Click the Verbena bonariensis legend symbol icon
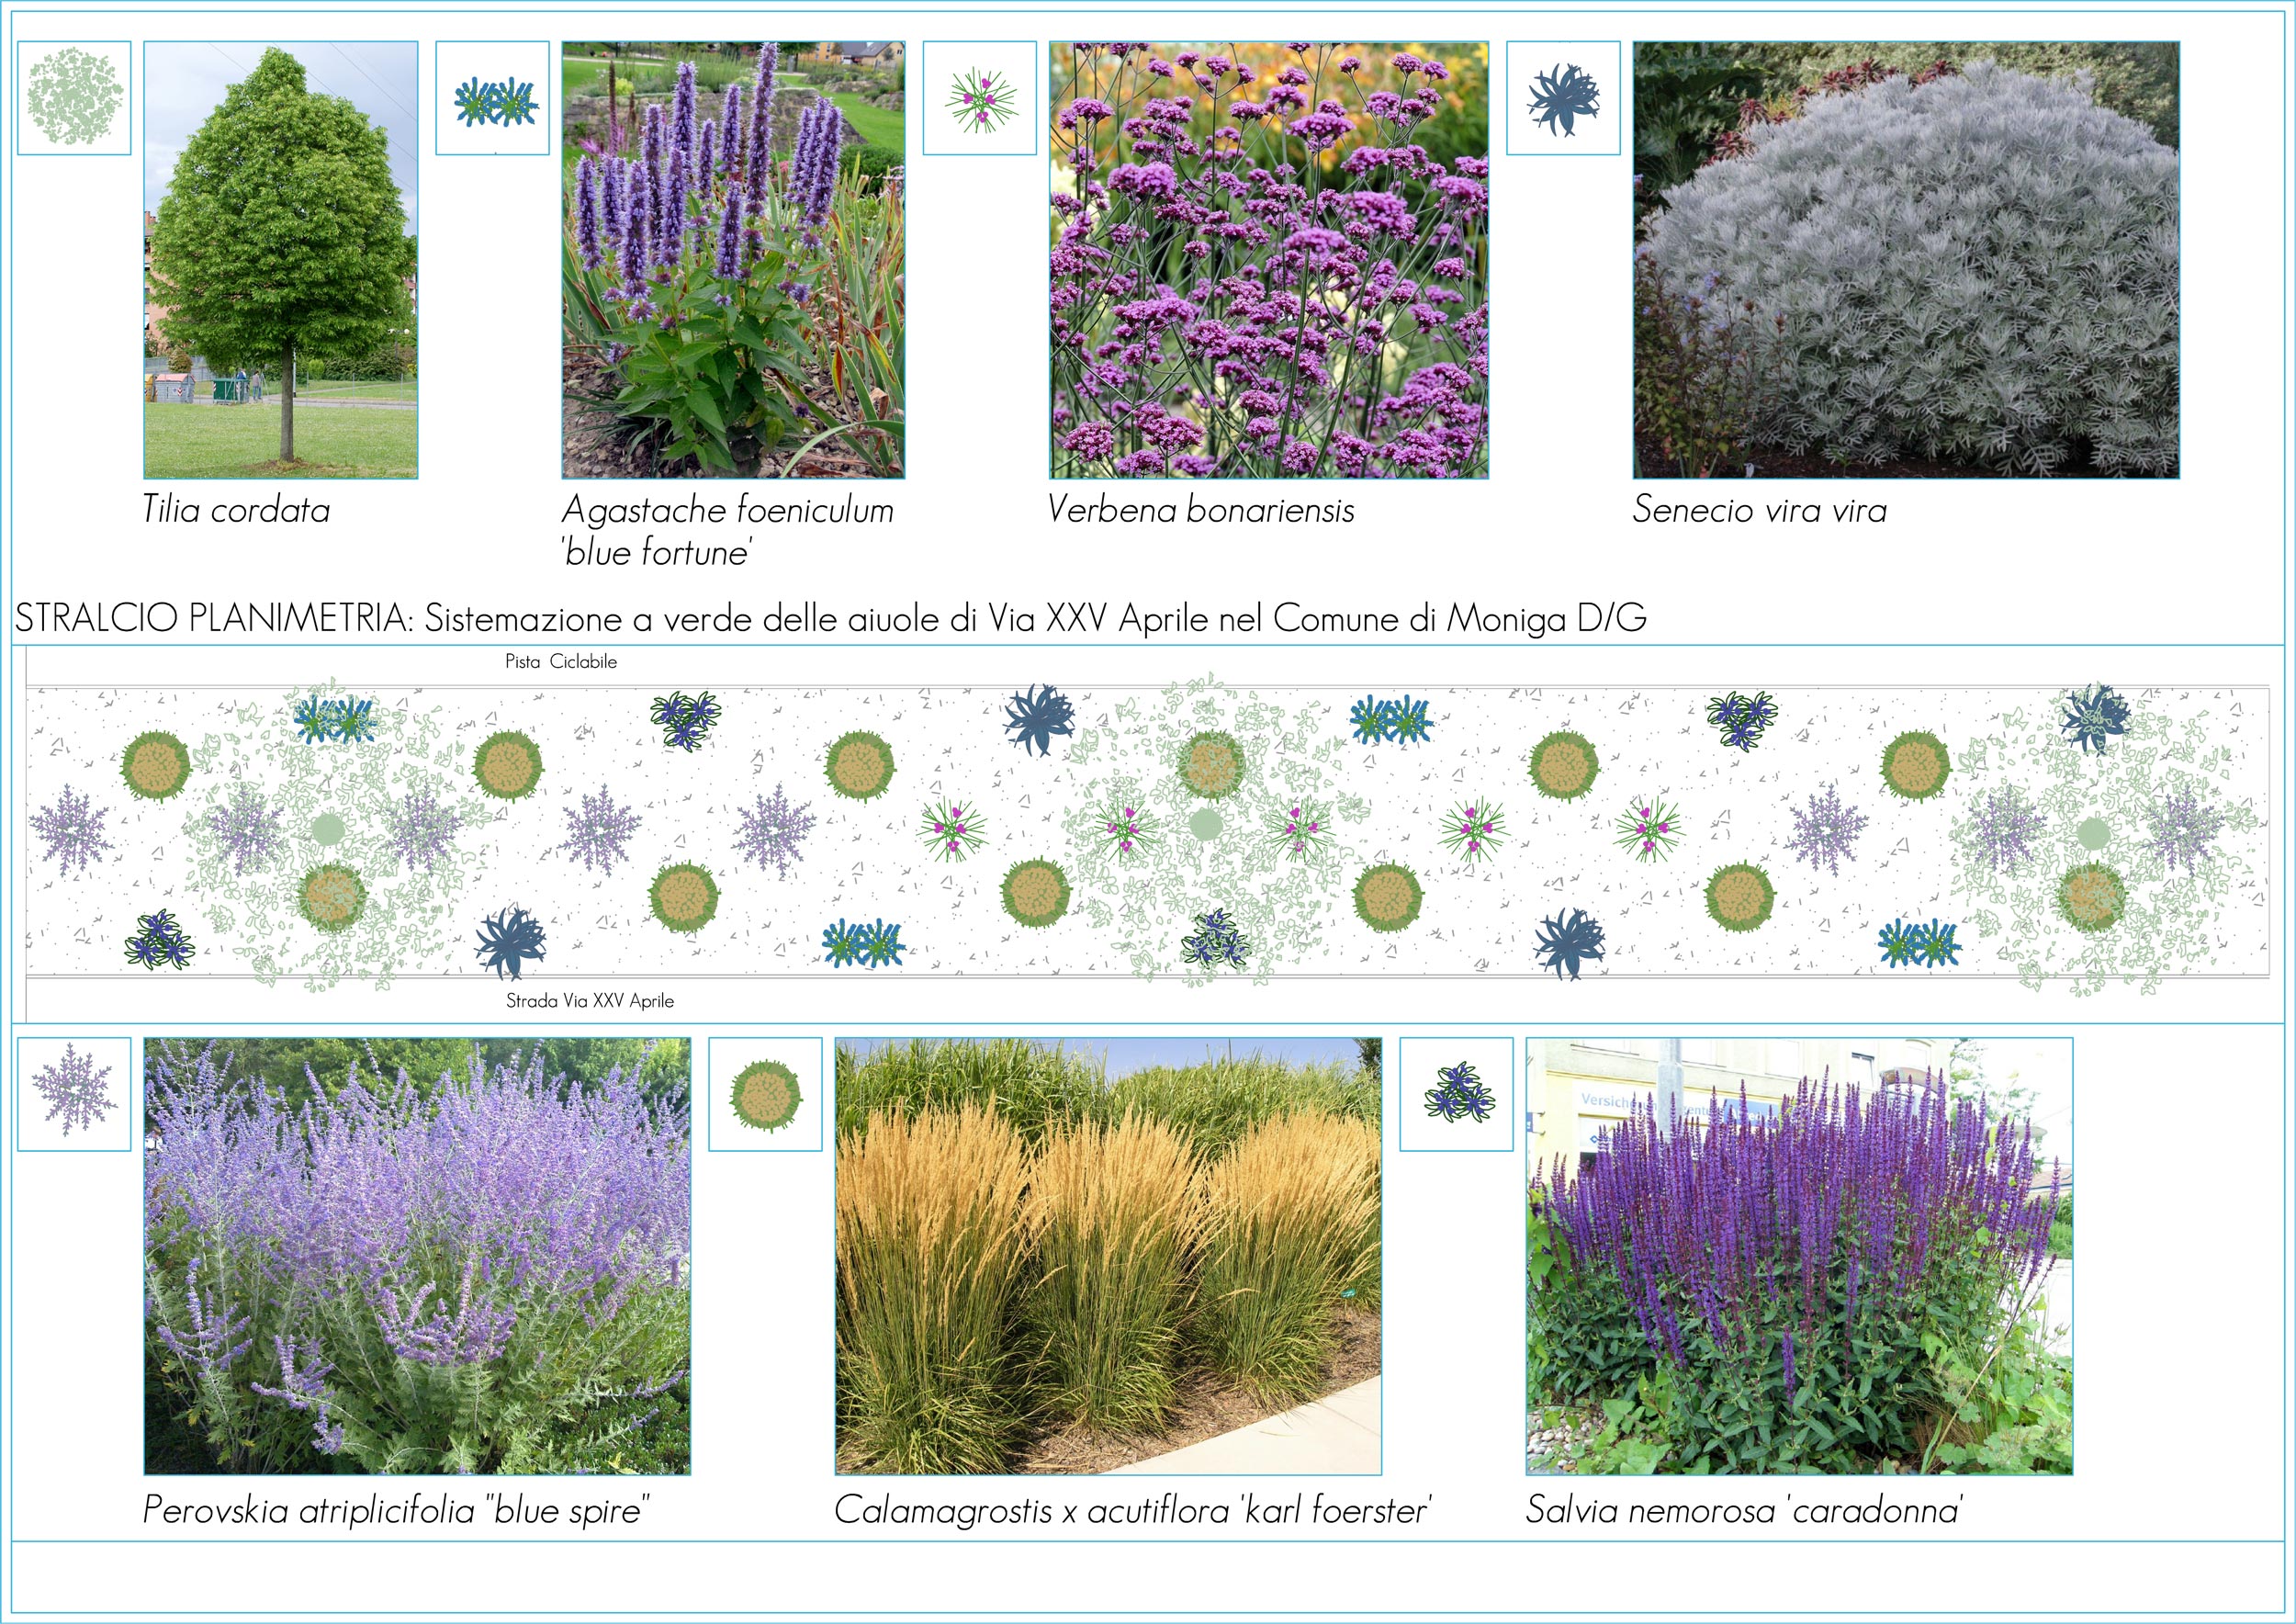Screen dimensions: 2296x1624 pyautogui.click(x=979, y=98)
